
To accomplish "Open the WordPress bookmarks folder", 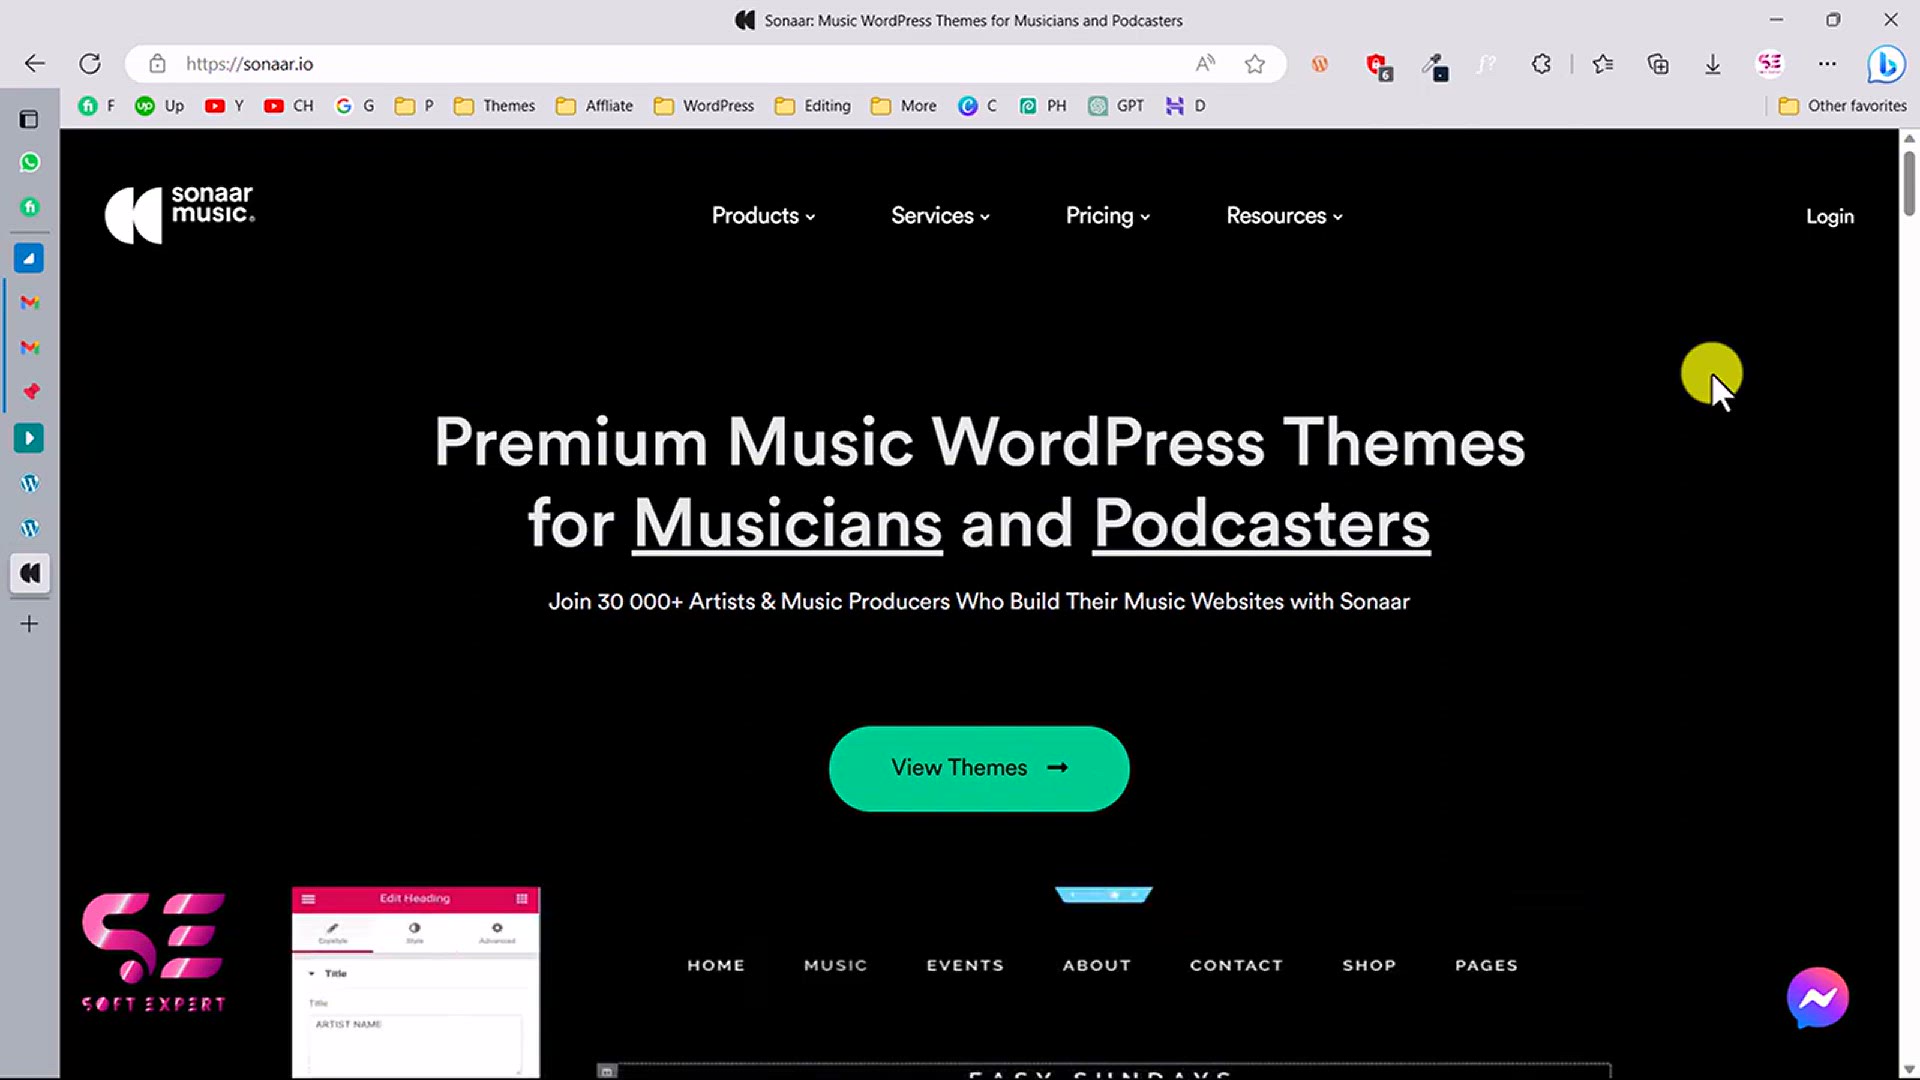I will (x=704, y=106).
